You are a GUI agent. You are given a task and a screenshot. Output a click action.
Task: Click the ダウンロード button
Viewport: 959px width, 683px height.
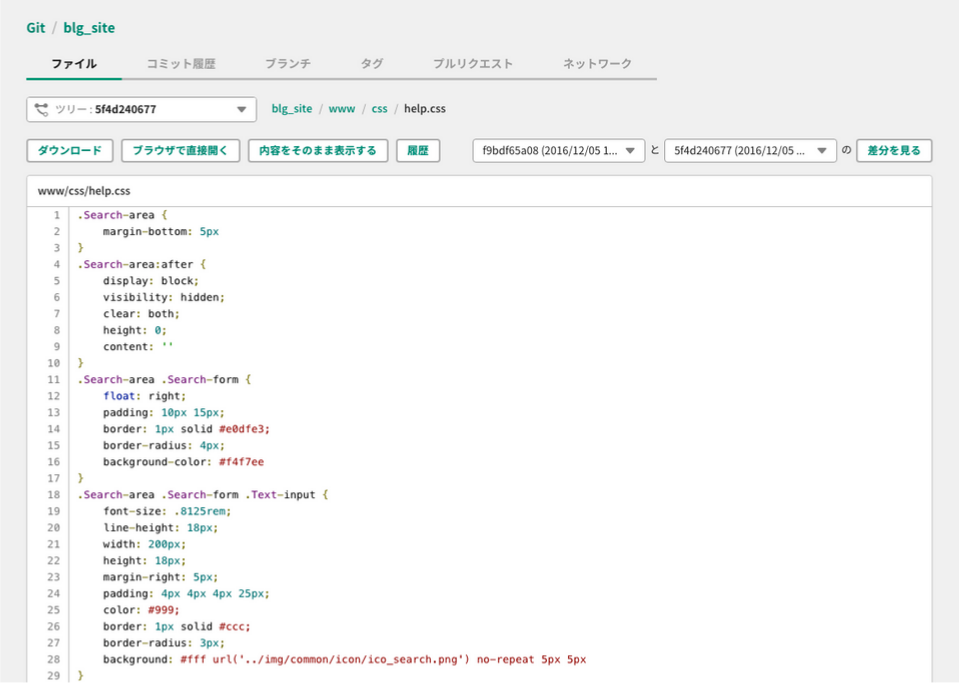70,150
